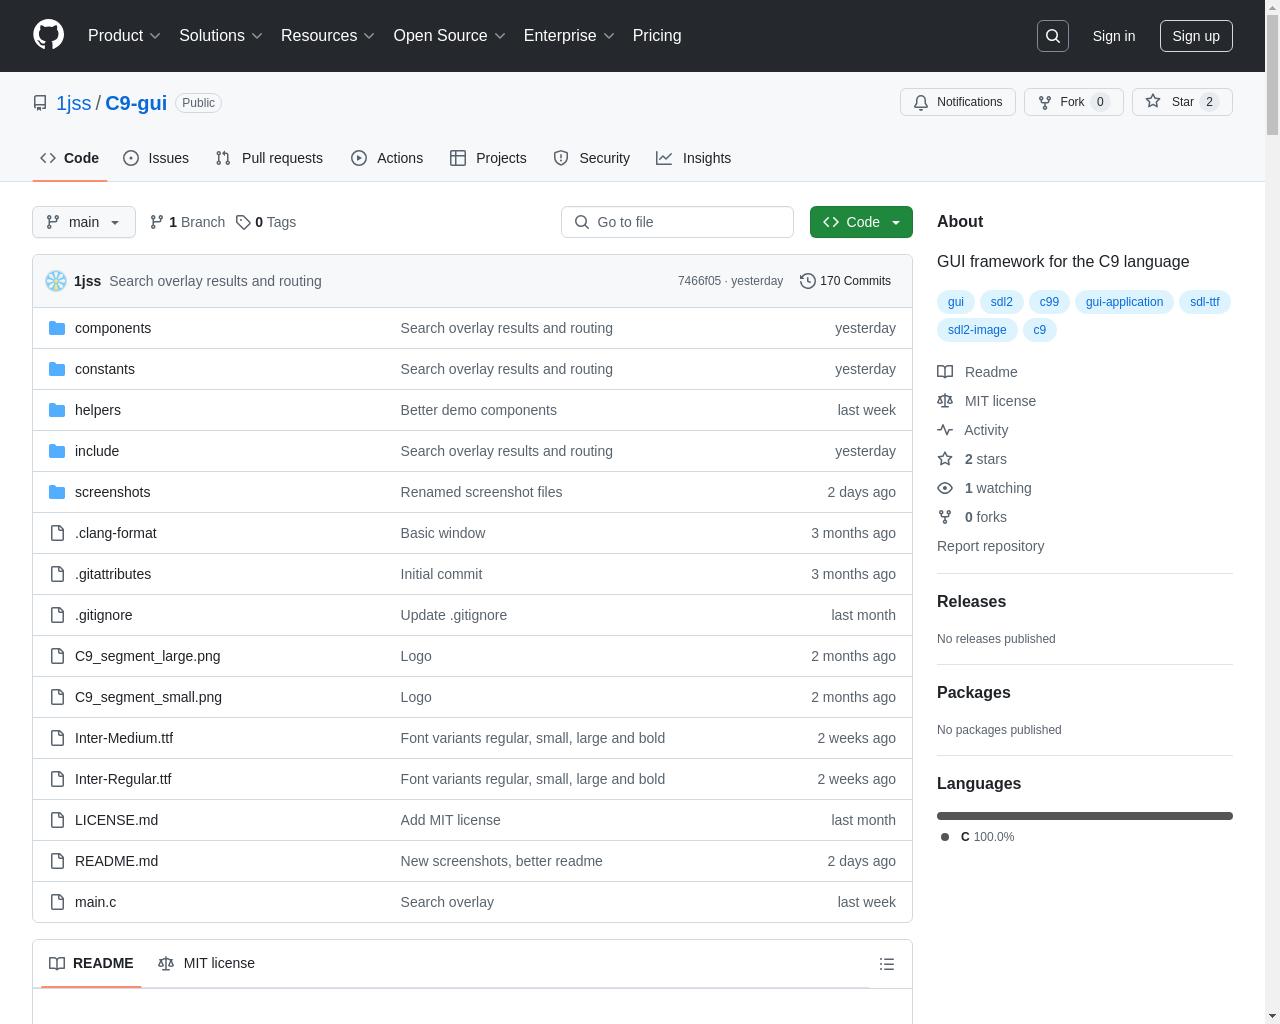This screenshot has width=1280, height=1024.
Task: Click the clock history icon near 170 Commits
Action: pyautogui.click(x=808, y=281)
